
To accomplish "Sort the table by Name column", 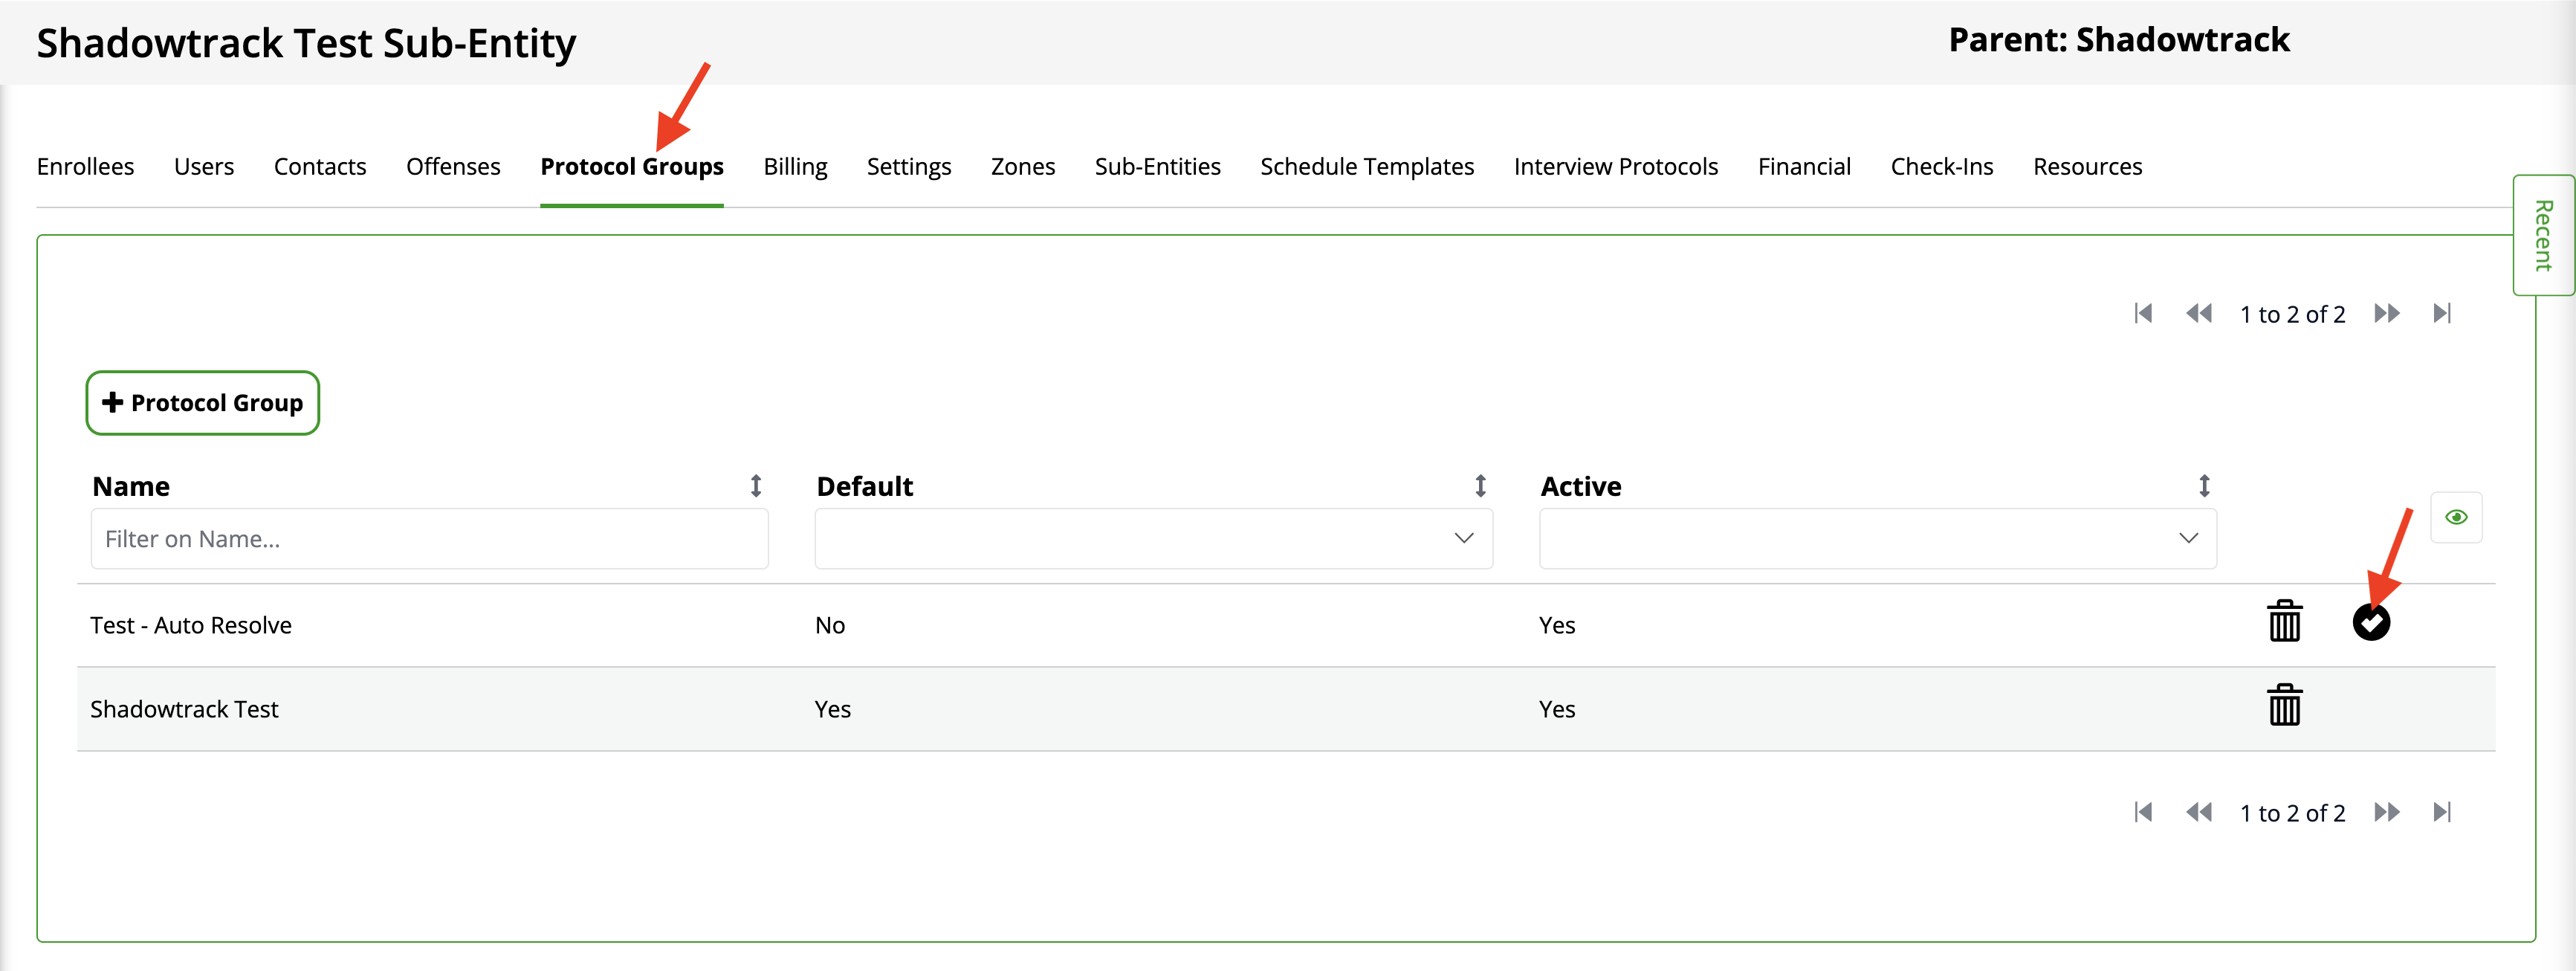I will coord(756,486).
